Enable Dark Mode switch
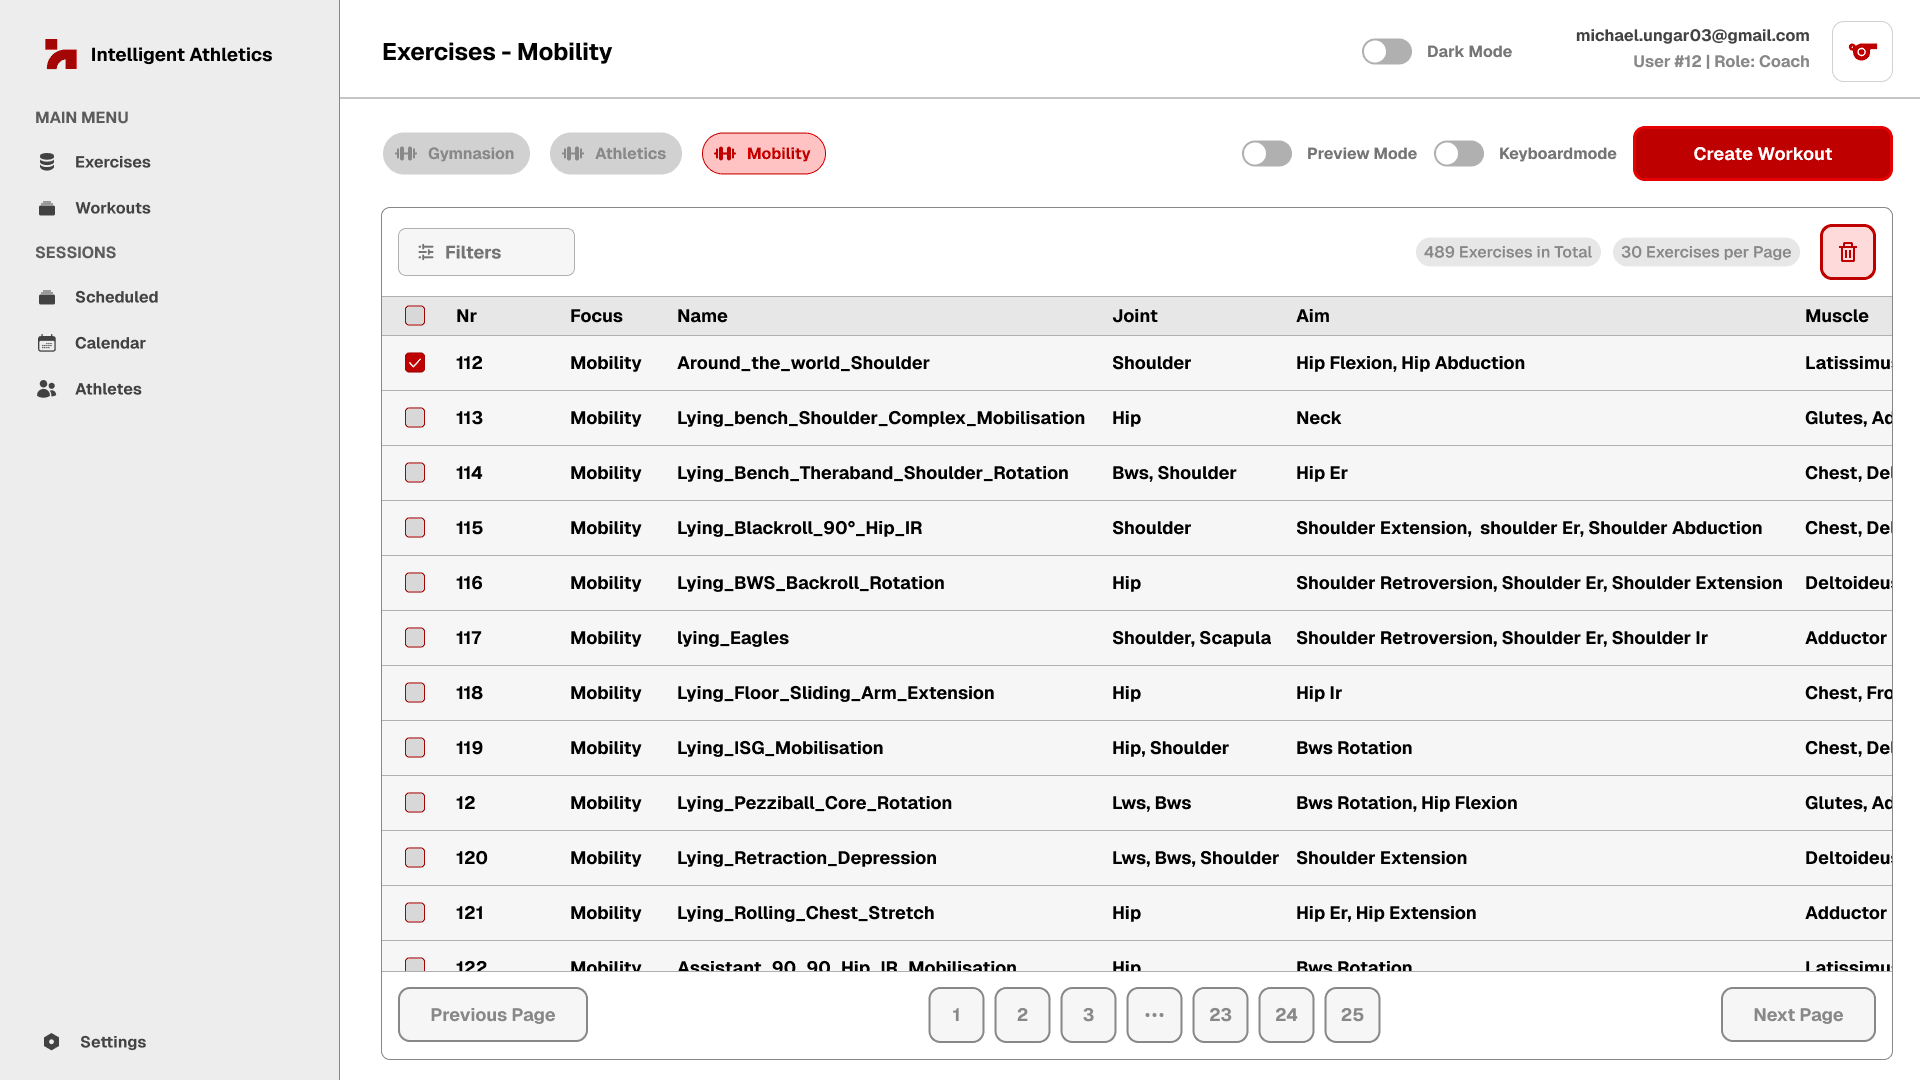This screenshot has width=1920, height=1080. click(x=1386, y=52)
